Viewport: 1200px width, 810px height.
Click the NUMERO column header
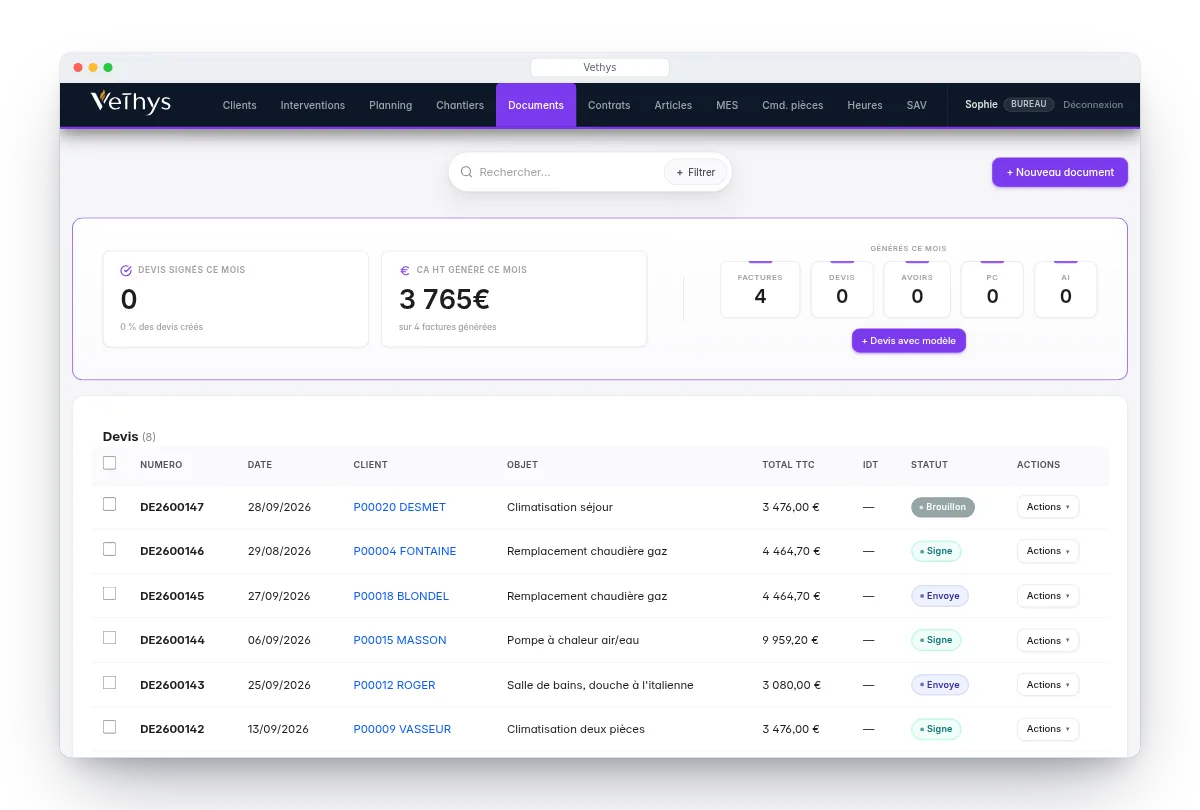tap(161, 465)
